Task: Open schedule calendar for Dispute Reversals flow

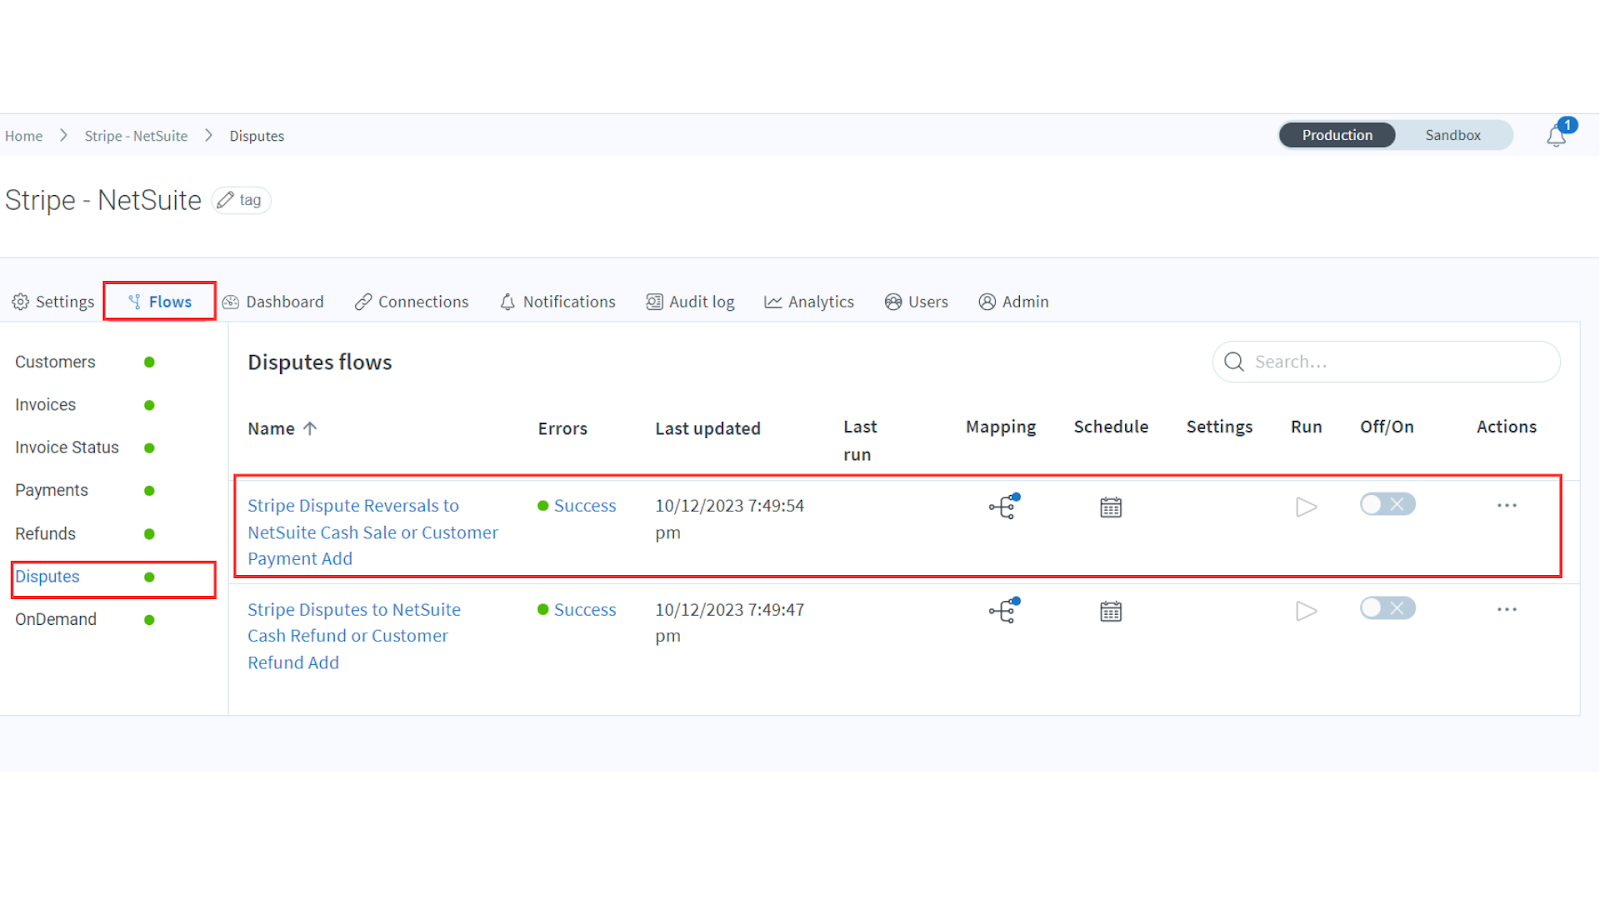Action: (x=1111, y=507)
